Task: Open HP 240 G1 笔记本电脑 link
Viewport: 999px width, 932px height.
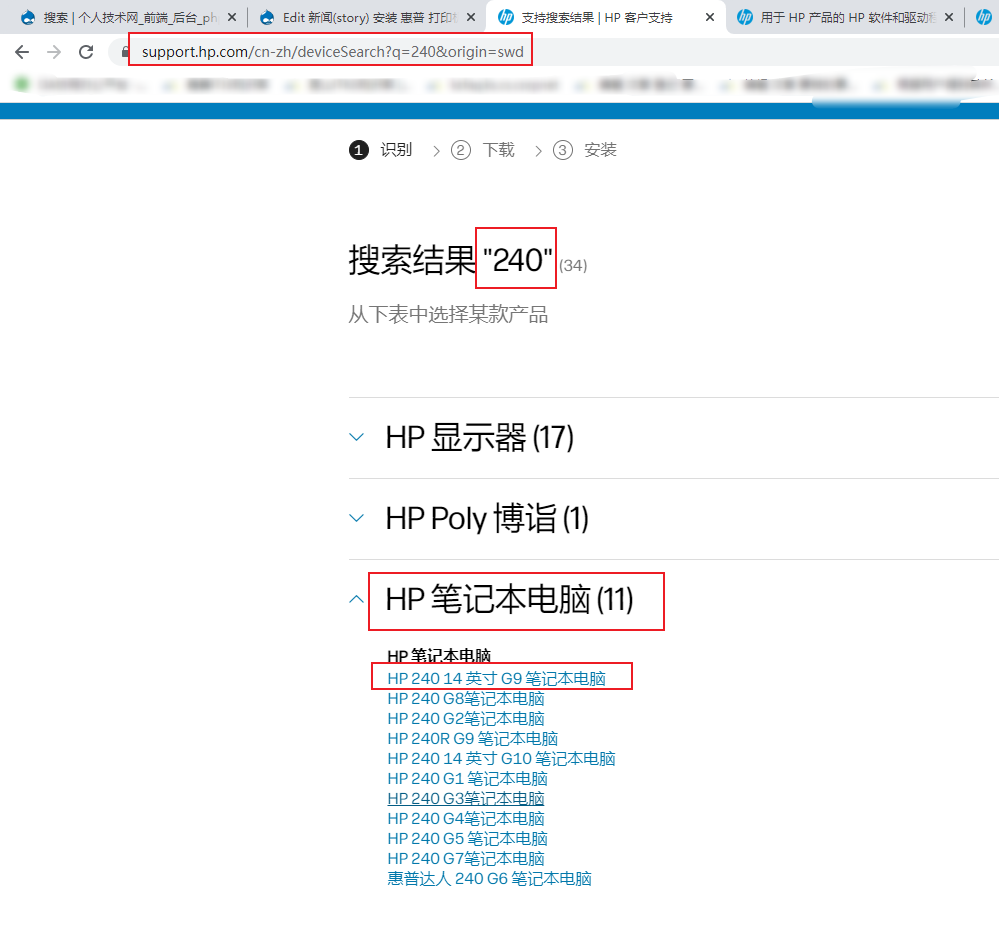Action: click(468, 778)
